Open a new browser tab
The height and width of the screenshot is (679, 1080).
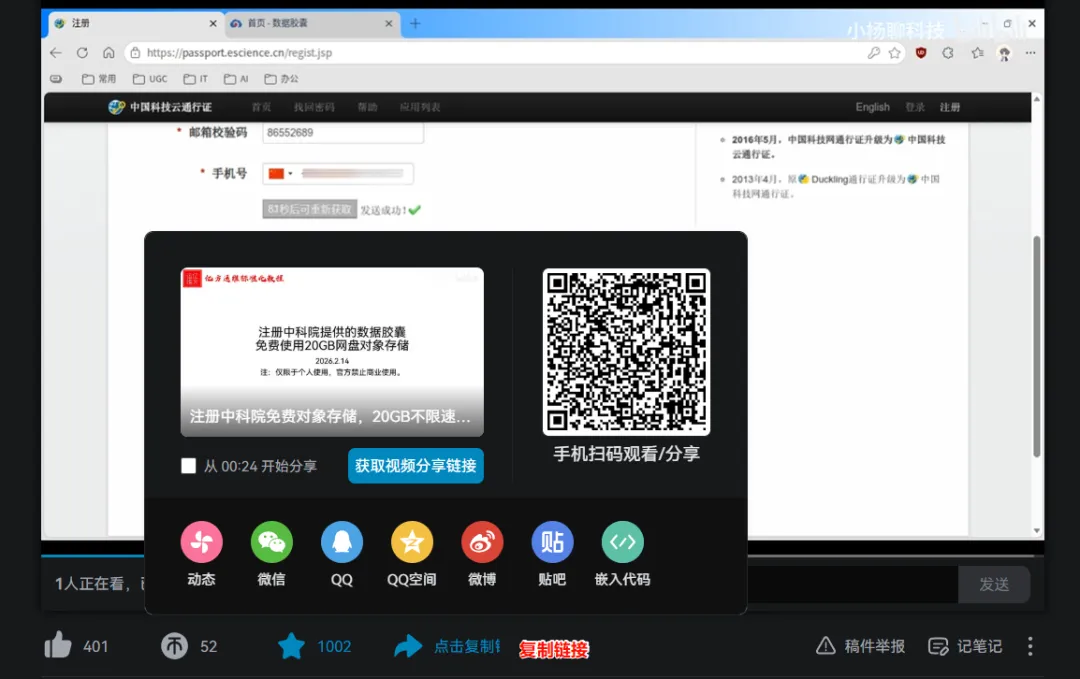point(415,23)
